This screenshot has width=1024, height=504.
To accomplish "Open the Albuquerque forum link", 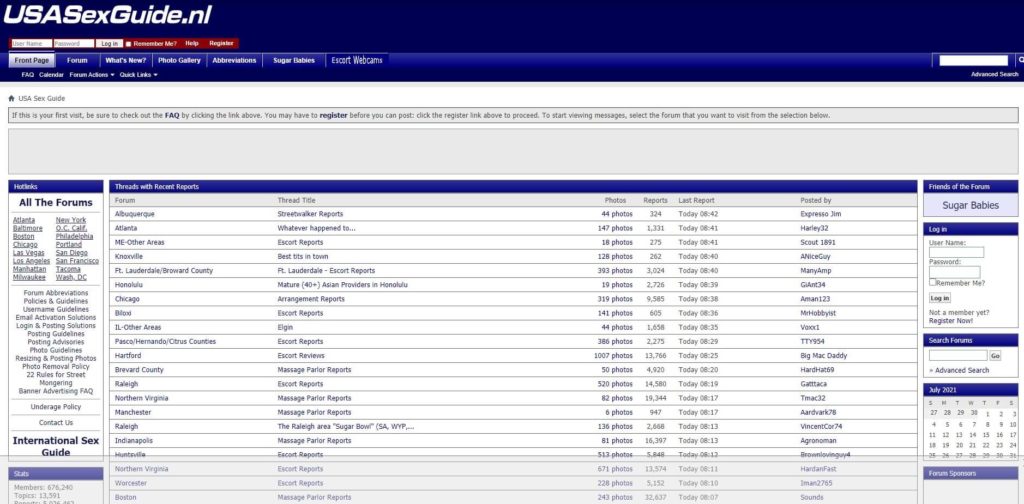I will [x=135, y=214].
